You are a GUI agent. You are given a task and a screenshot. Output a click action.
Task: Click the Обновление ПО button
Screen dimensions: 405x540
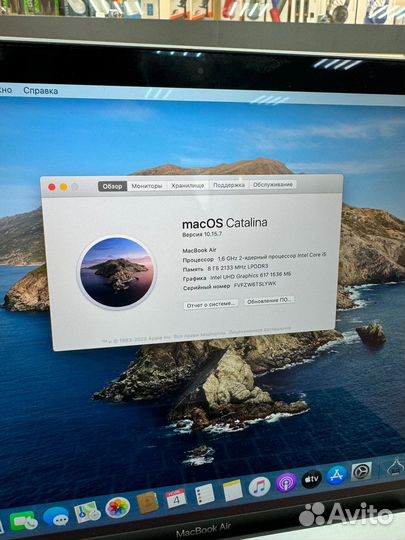pyautogui.click(x=269, y=300)
